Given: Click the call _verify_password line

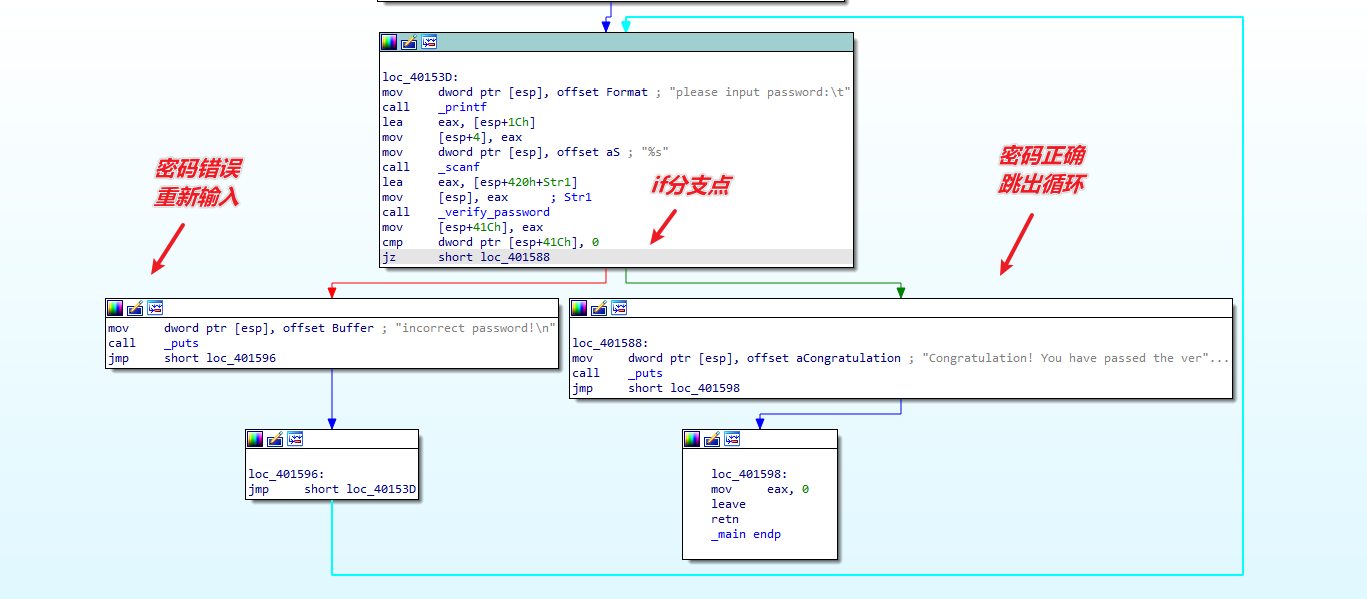Looking at the screenshot, I should pos(466,212).
